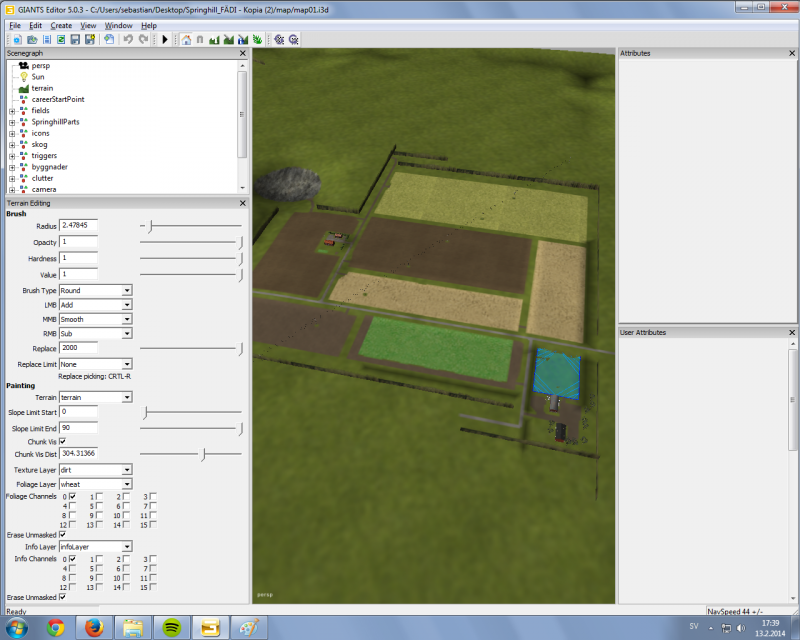This screenshot has width=800, height=640.
Task: Click the last toolbar gear icon
Action: pos(294,39)
